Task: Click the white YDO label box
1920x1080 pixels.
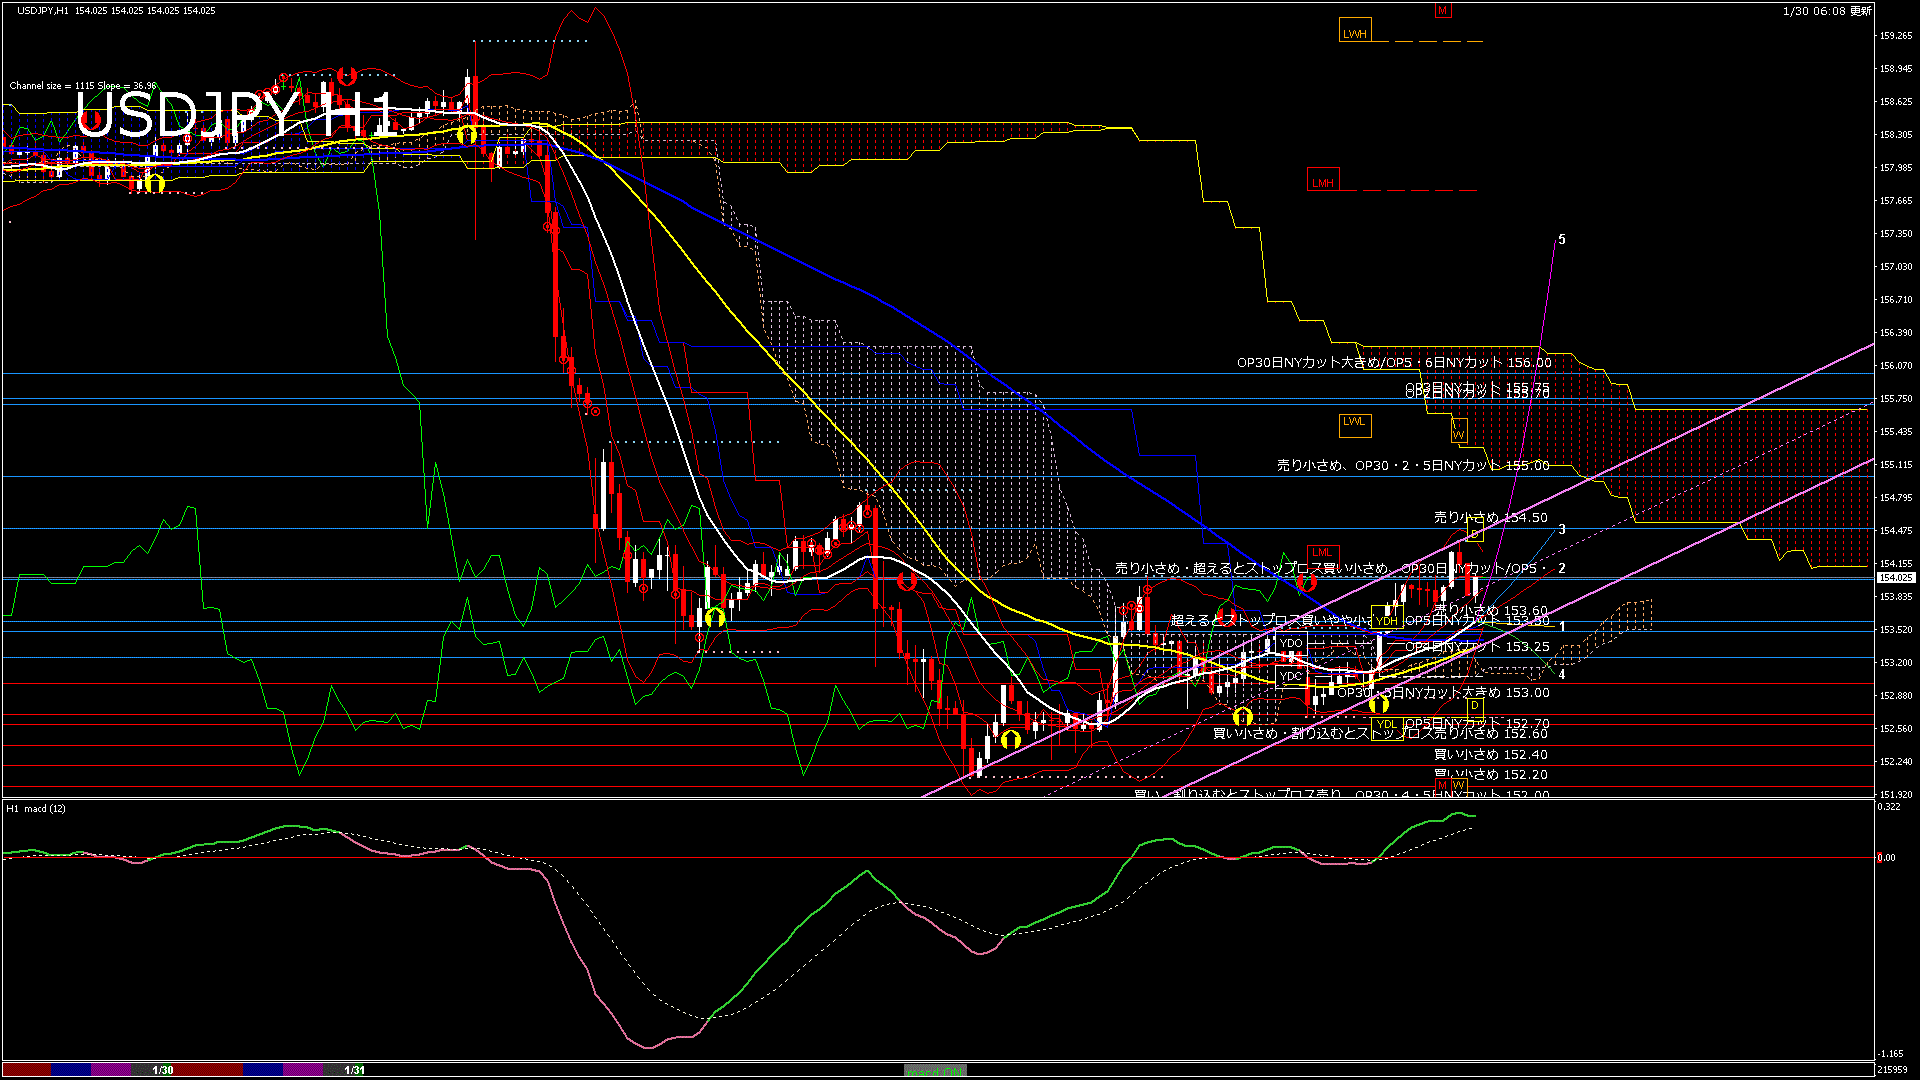Action: (1291, 643)
